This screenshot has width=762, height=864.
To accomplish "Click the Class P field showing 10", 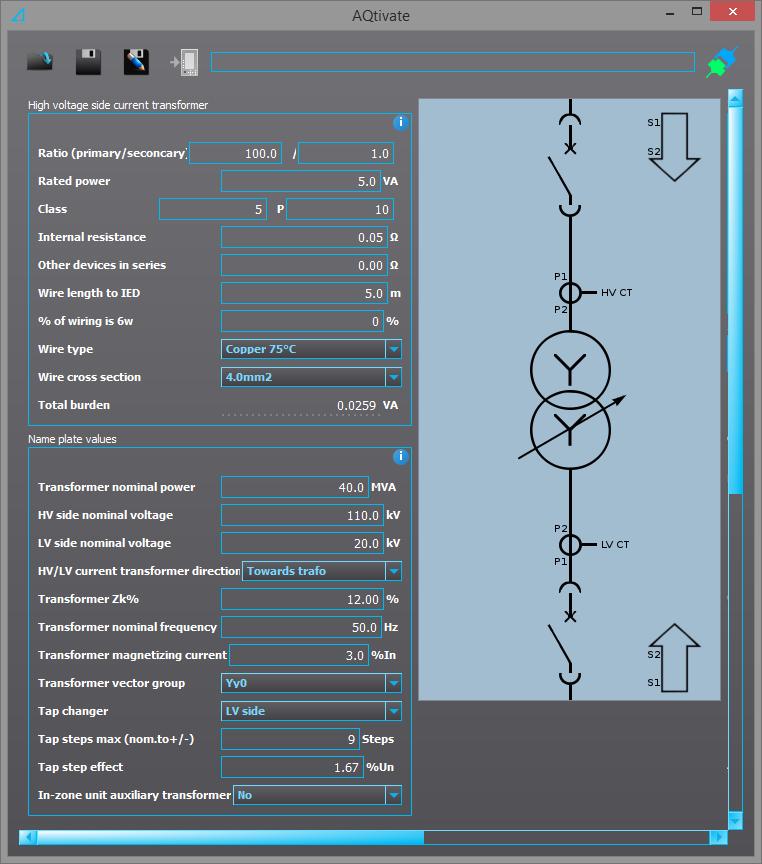I will (339, 209).
